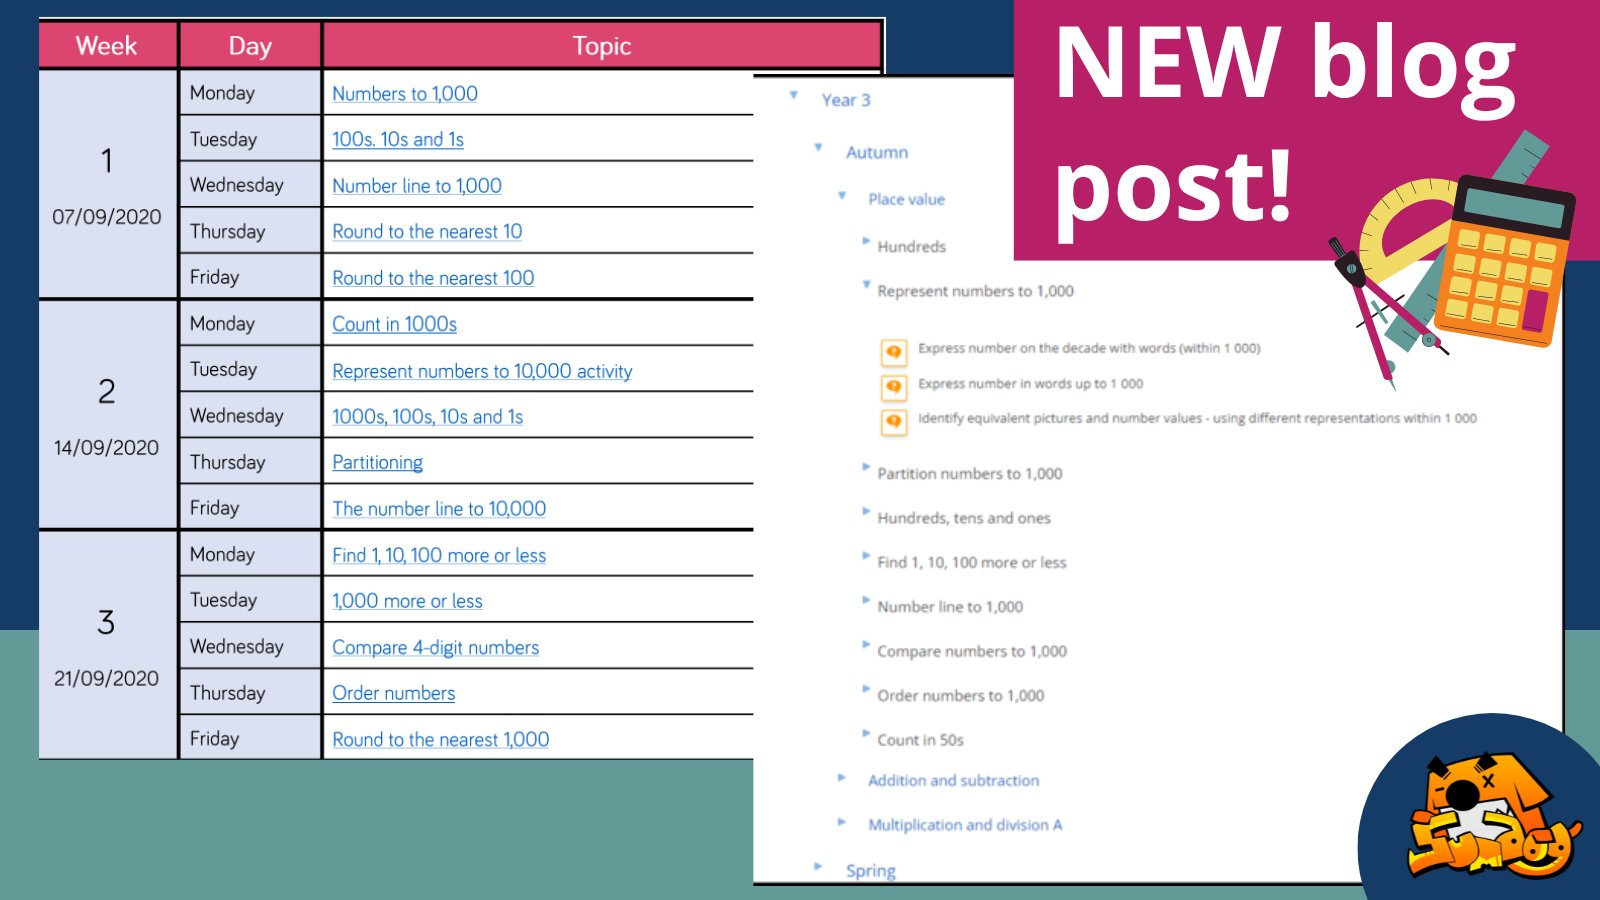Collapse Represent numbers to 1,000 arrow

pyautogui.click(x=866, y=286)
